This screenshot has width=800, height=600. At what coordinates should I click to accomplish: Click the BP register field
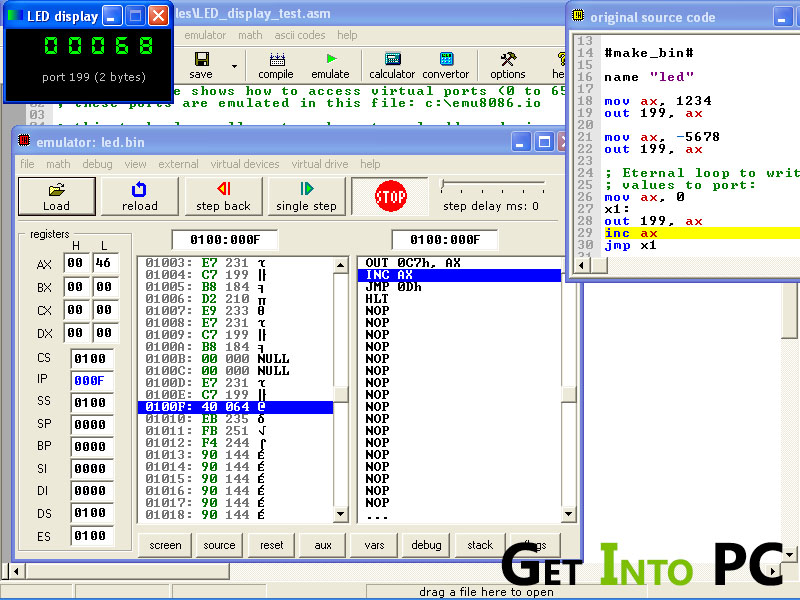point(91,446)
